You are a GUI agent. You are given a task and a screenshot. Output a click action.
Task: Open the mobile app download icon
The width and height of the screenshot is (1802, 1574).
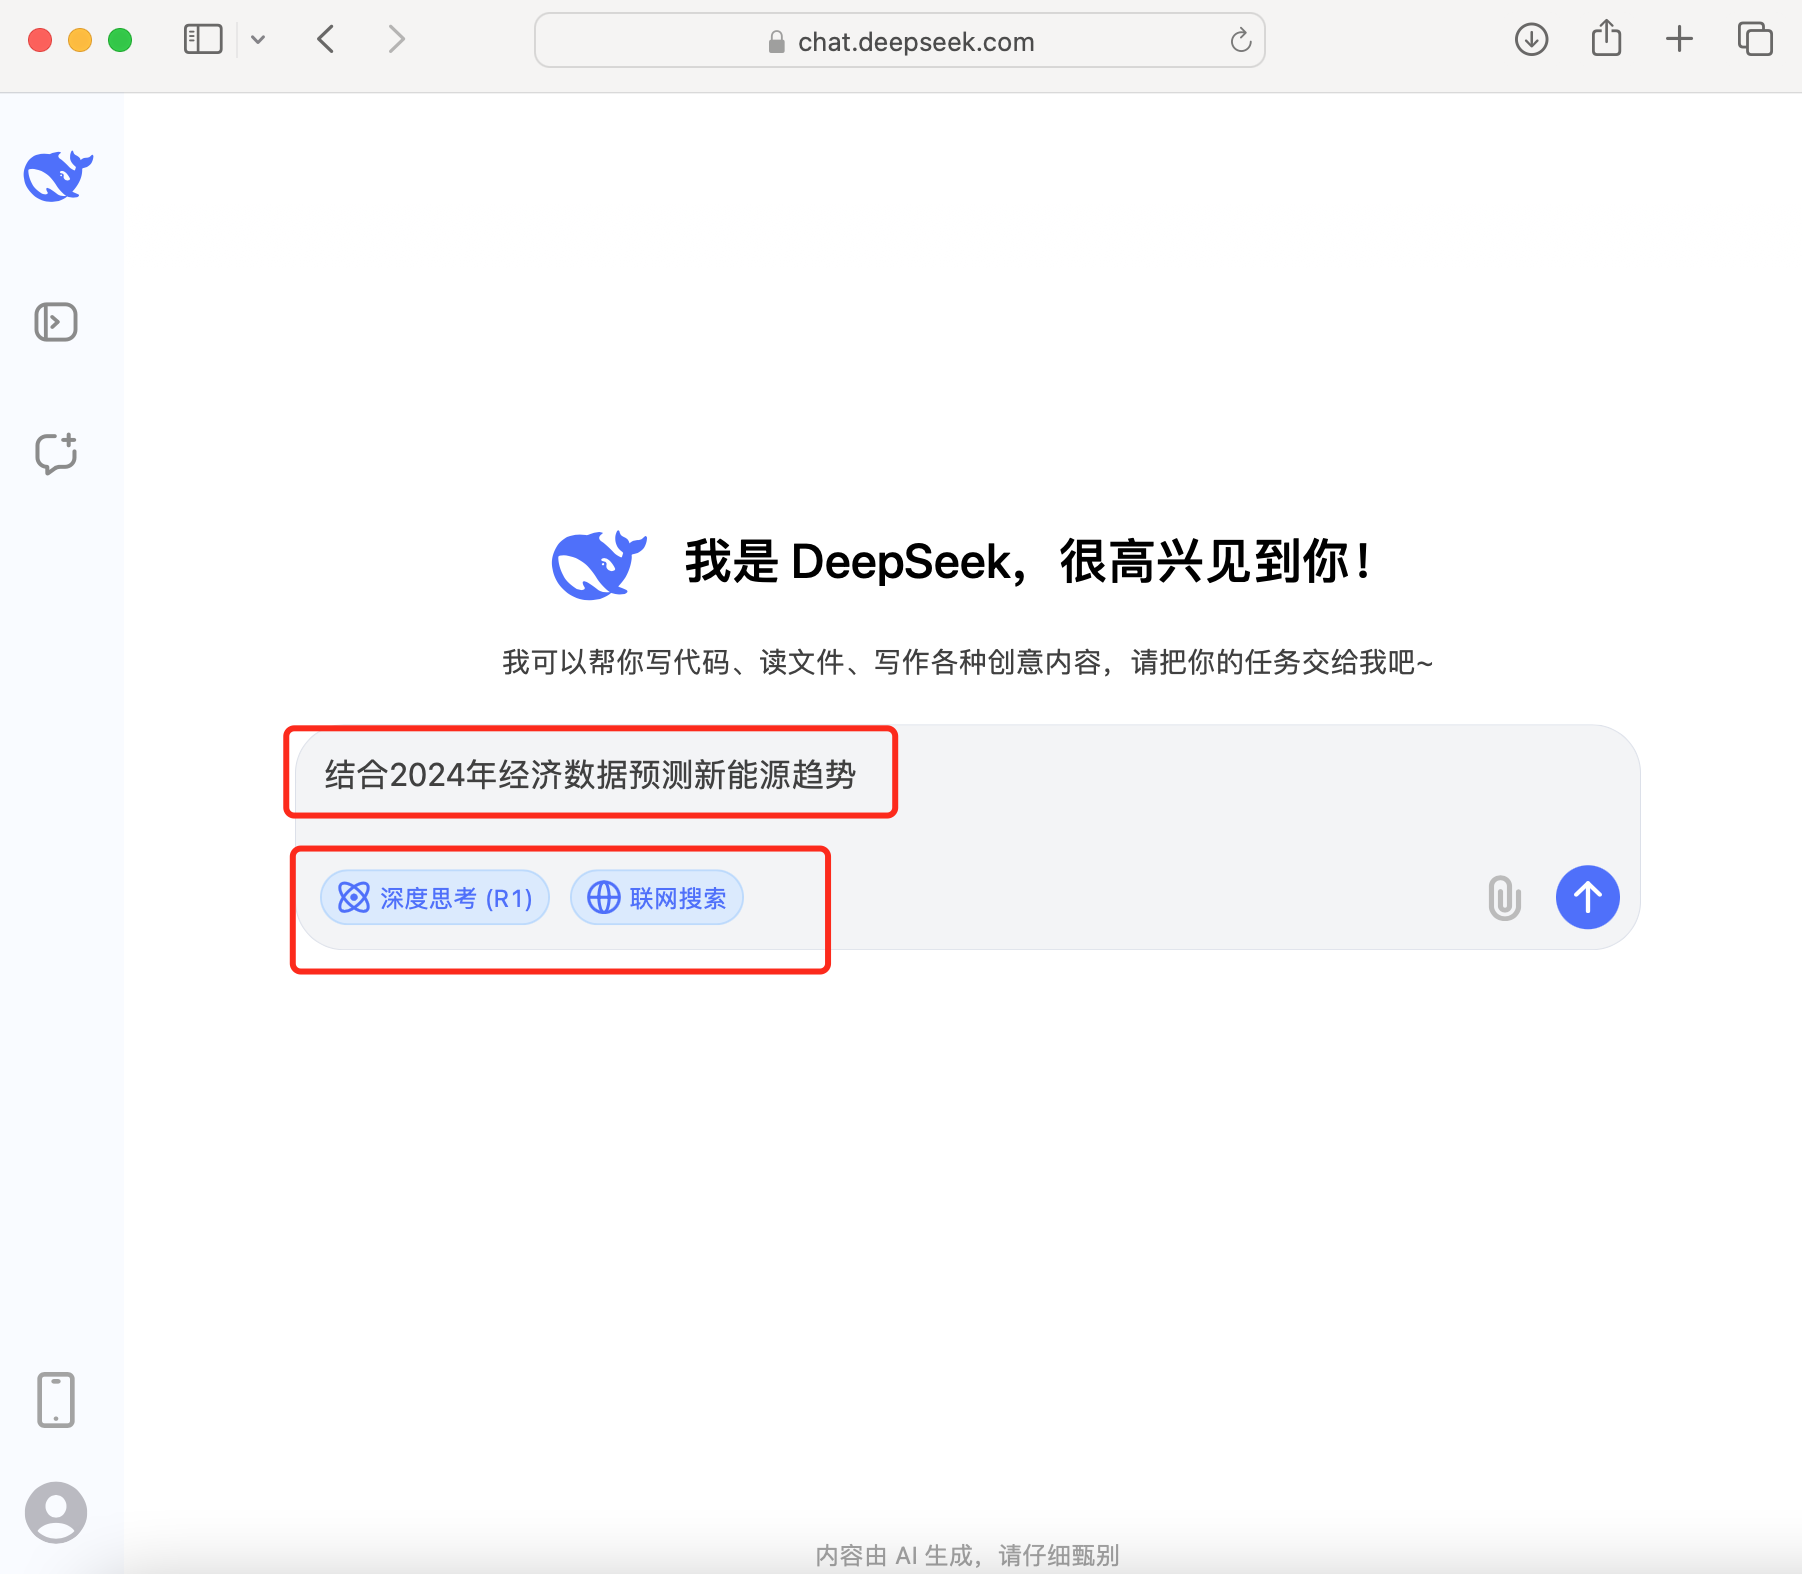(x=56, y=1399)
